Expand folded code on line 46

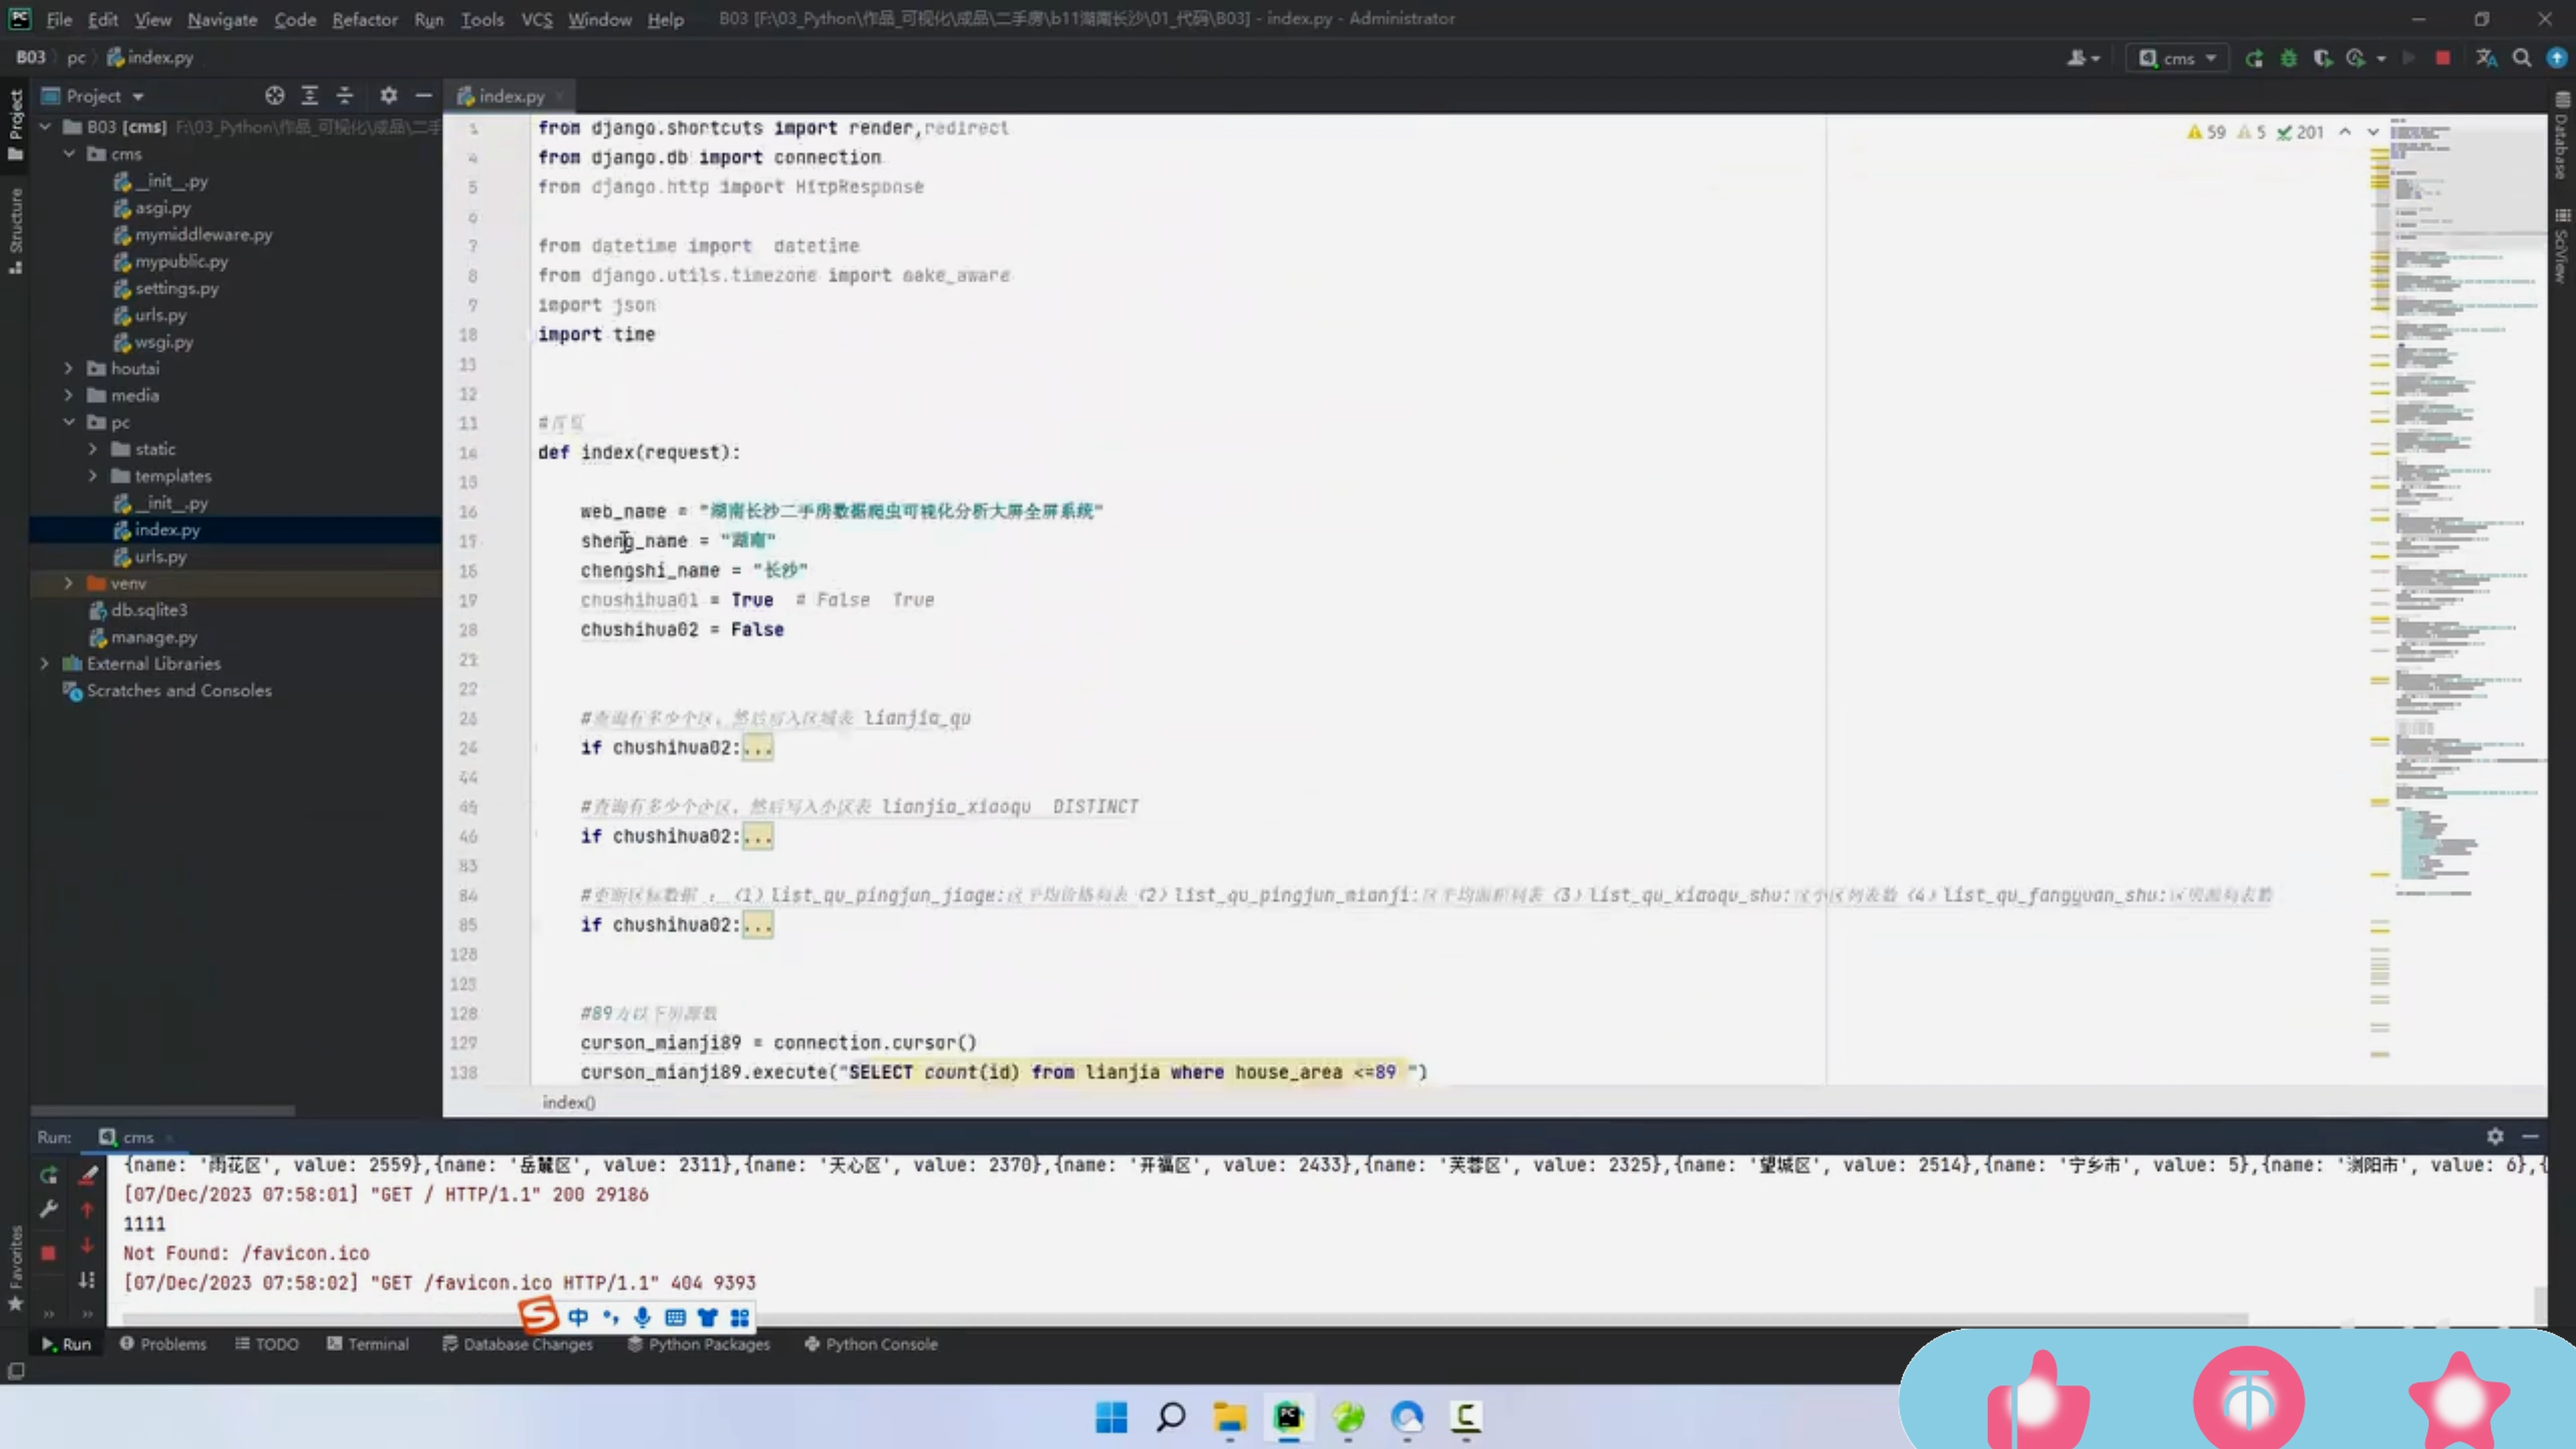(758, 836)
